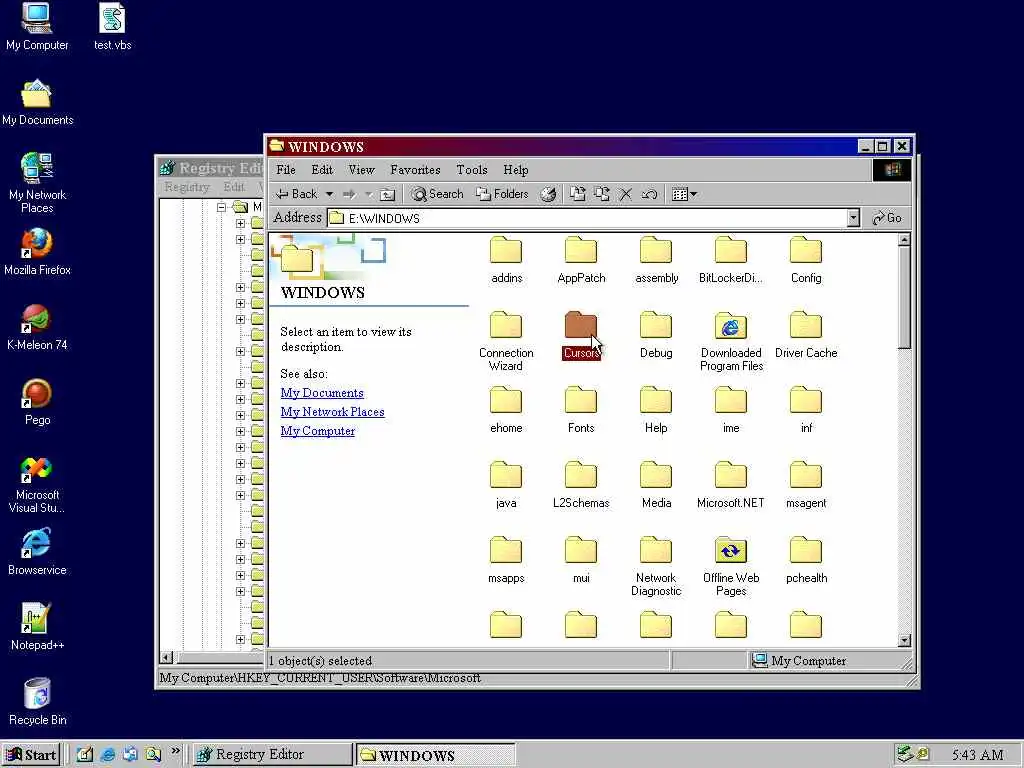
Task: Select the Downloaded Program Files folder
Action: pyautogui.click(x=731, y=341)
